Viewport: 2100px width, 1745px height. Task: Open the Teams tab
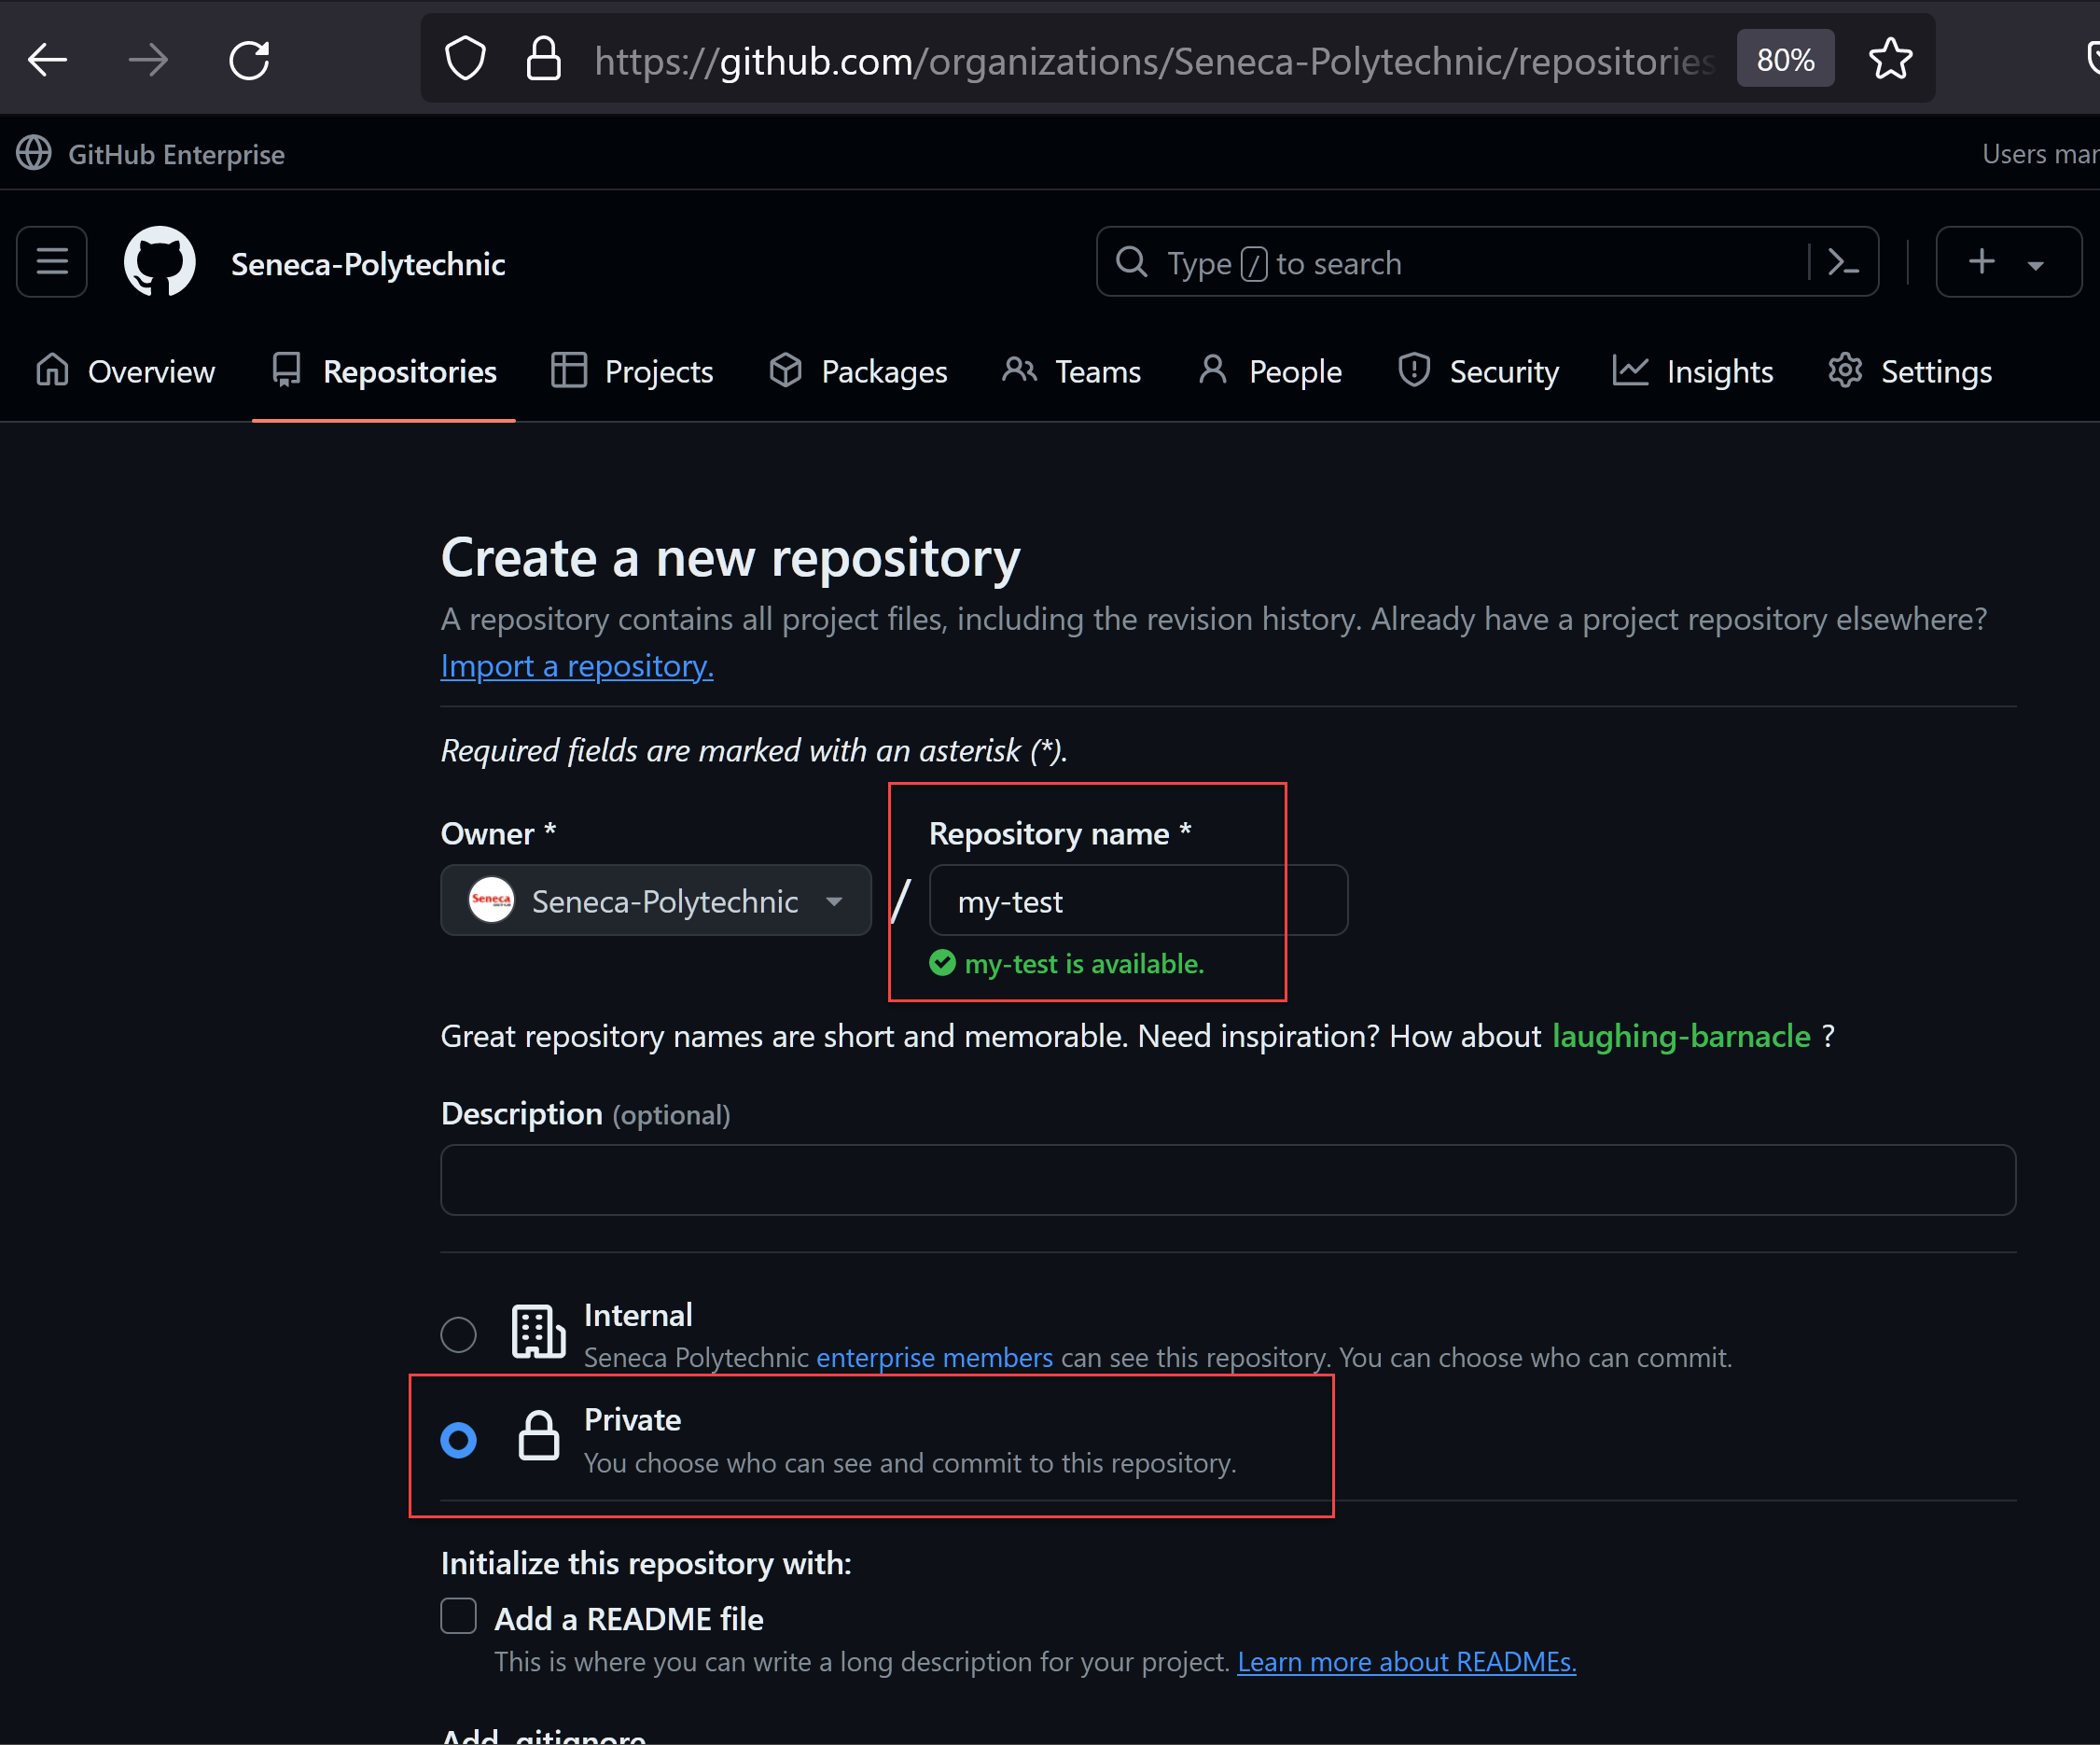[x=1071, y=372]
